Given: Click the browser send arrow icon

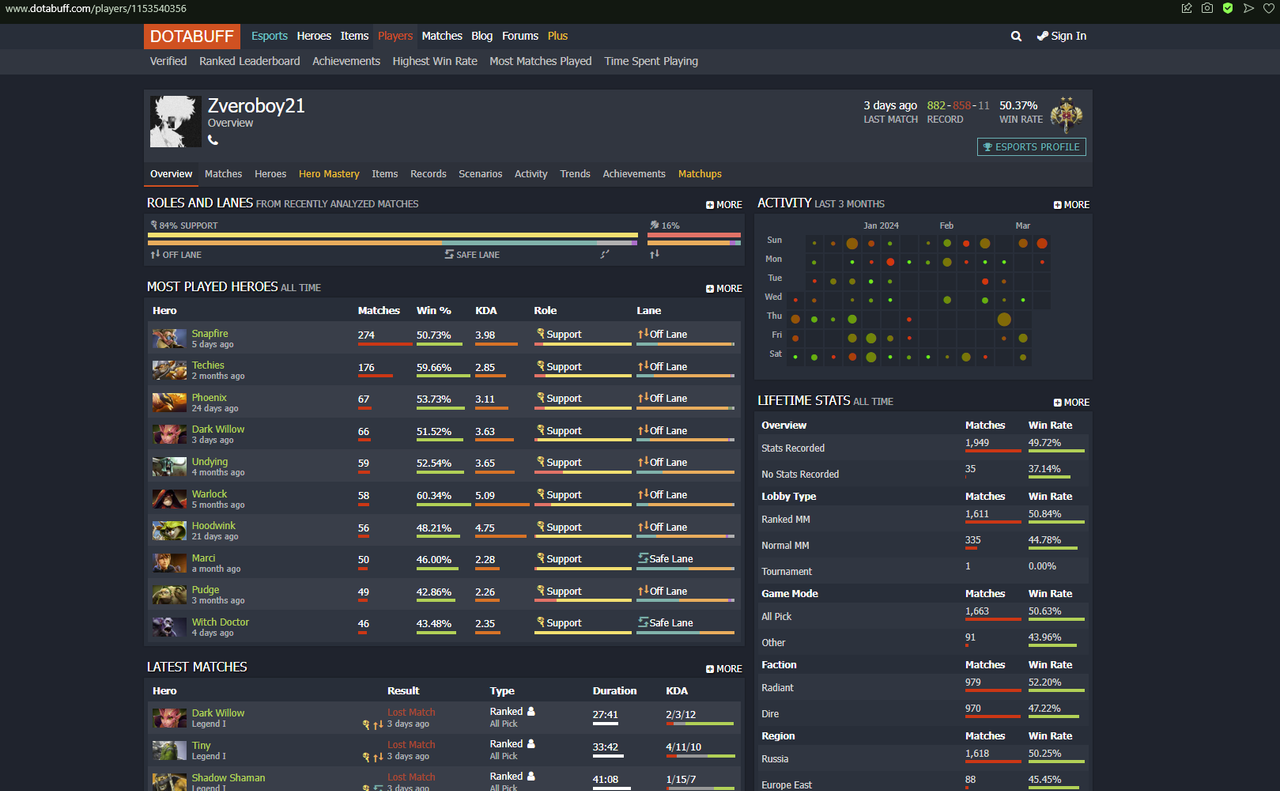Looking at the screenshot, I should pos(1248,8).
